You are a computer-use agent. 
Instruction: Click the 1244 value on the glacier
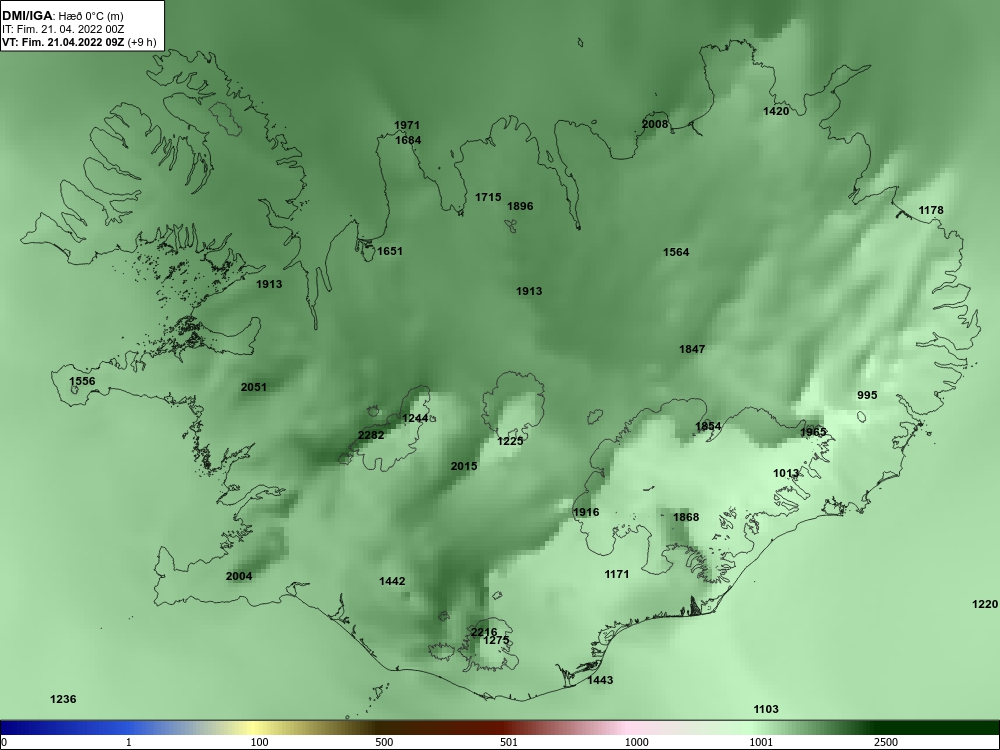point(415,419)
